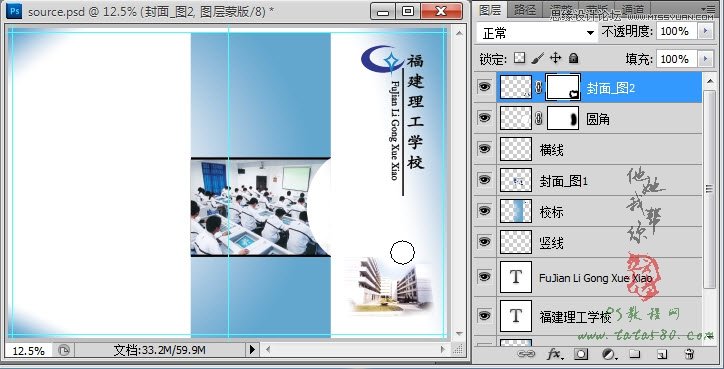Create new fill or adjustment layer
Image resolution: width=724 pixels, height=369 pixels.
click(609, 354)
